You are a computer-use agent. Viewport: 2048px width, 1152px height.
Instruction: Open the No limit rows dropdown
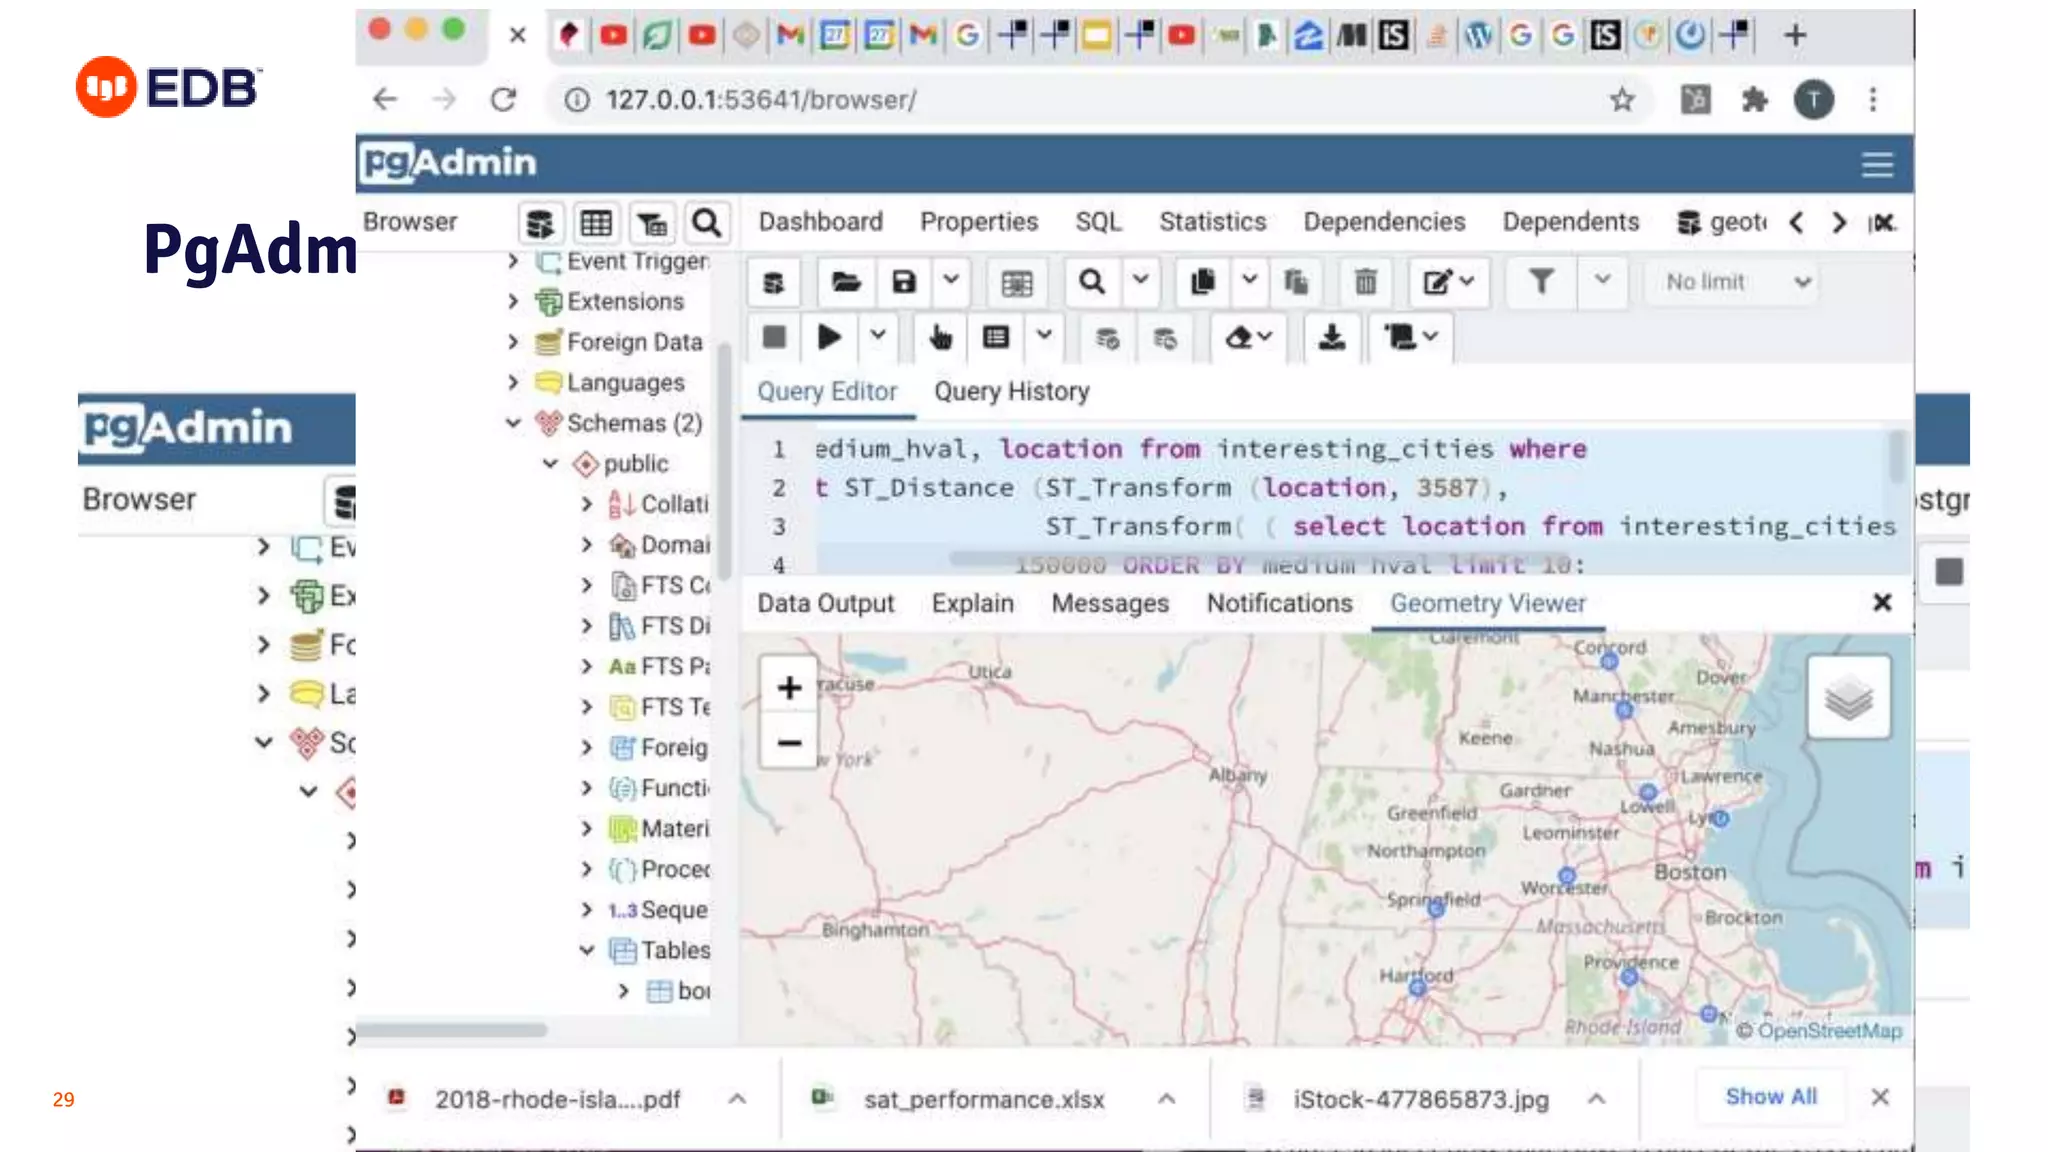pyautogui.click(x=1733, y=283)
